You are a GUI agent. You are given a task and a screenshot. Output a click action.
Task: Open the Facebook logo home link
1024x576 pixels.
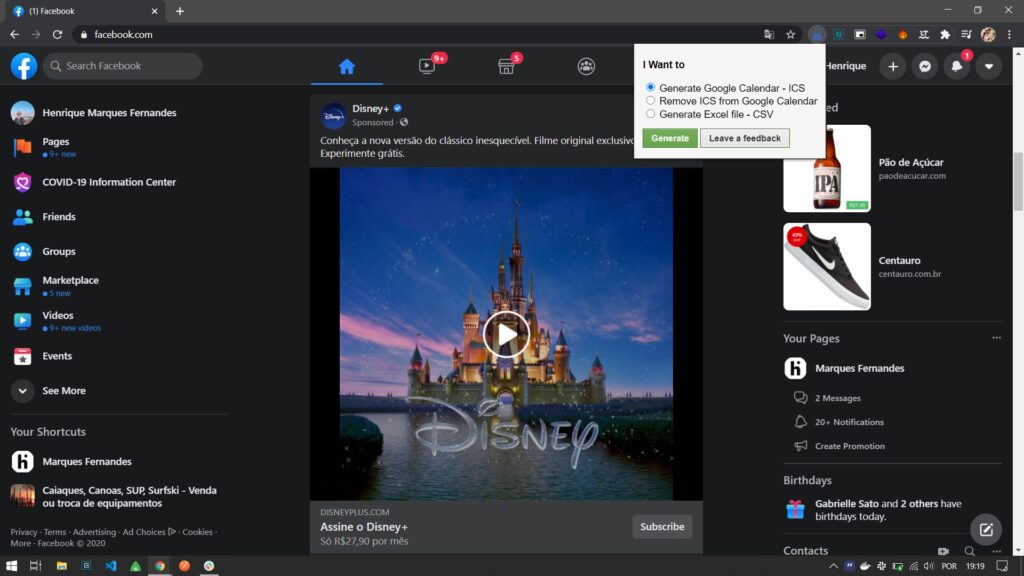point(24,66)
